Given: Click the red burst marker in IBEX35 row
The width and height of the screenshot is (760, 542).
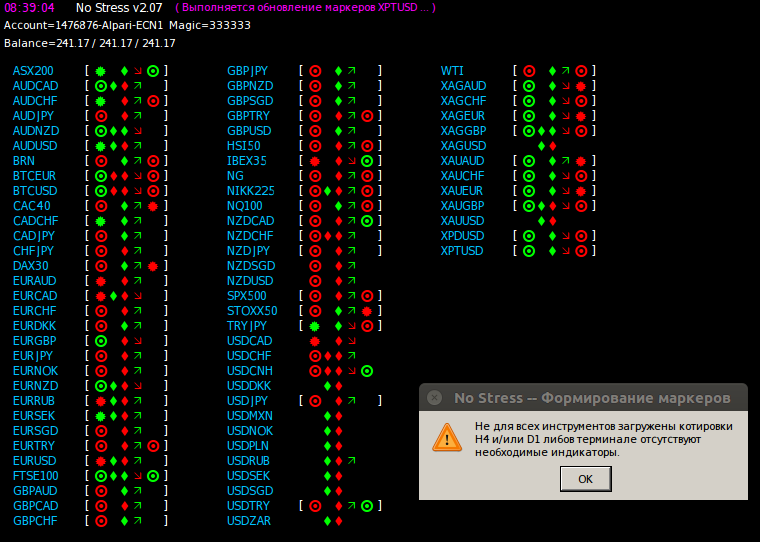Looking at the screenshot, I should tap(315, 161).
